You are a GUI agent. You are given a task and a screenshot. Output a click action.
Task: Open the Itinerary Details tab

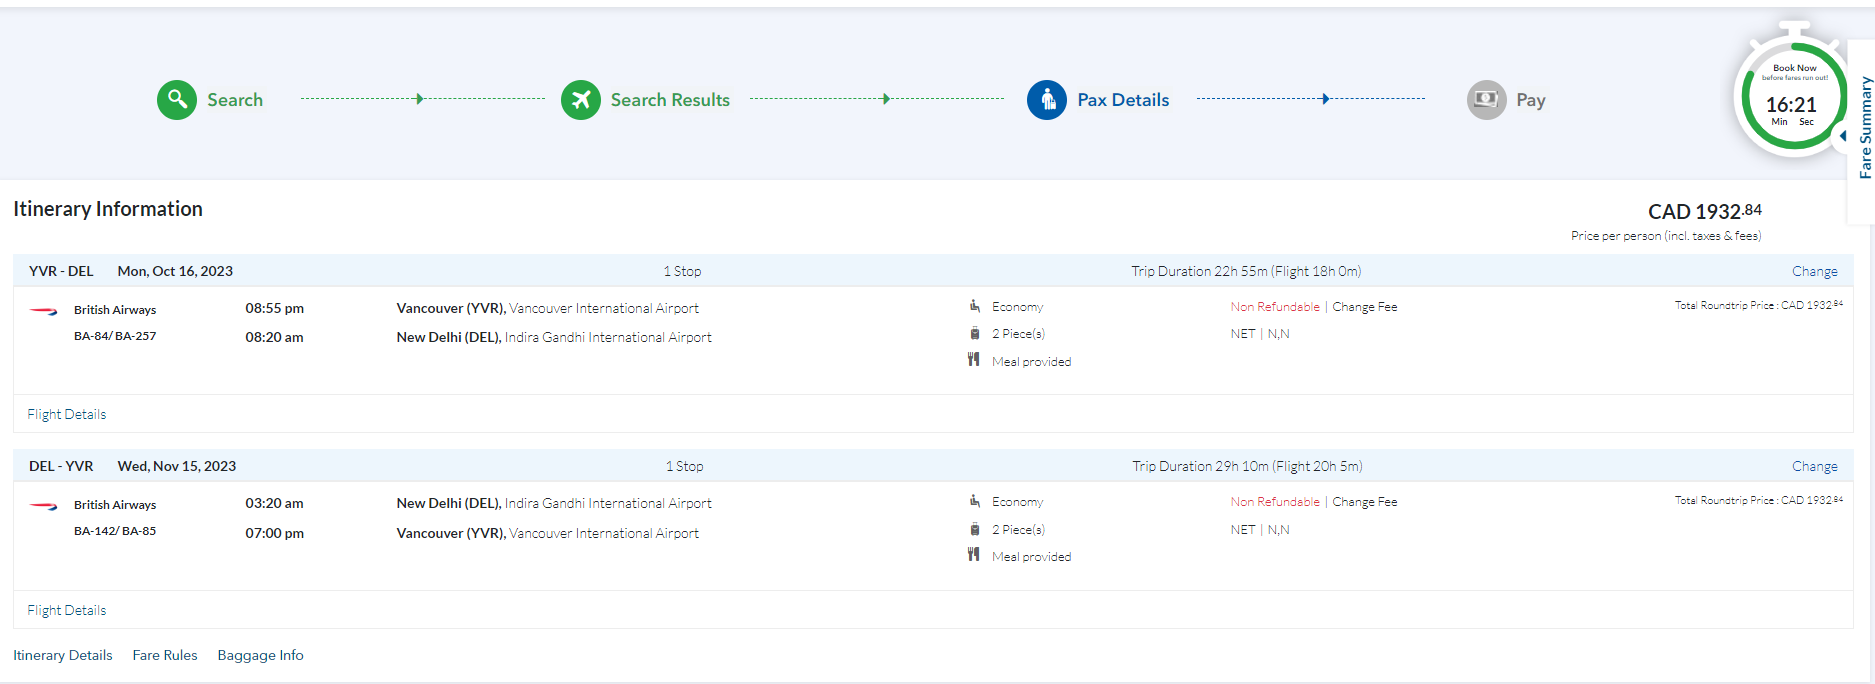[62, 655]
